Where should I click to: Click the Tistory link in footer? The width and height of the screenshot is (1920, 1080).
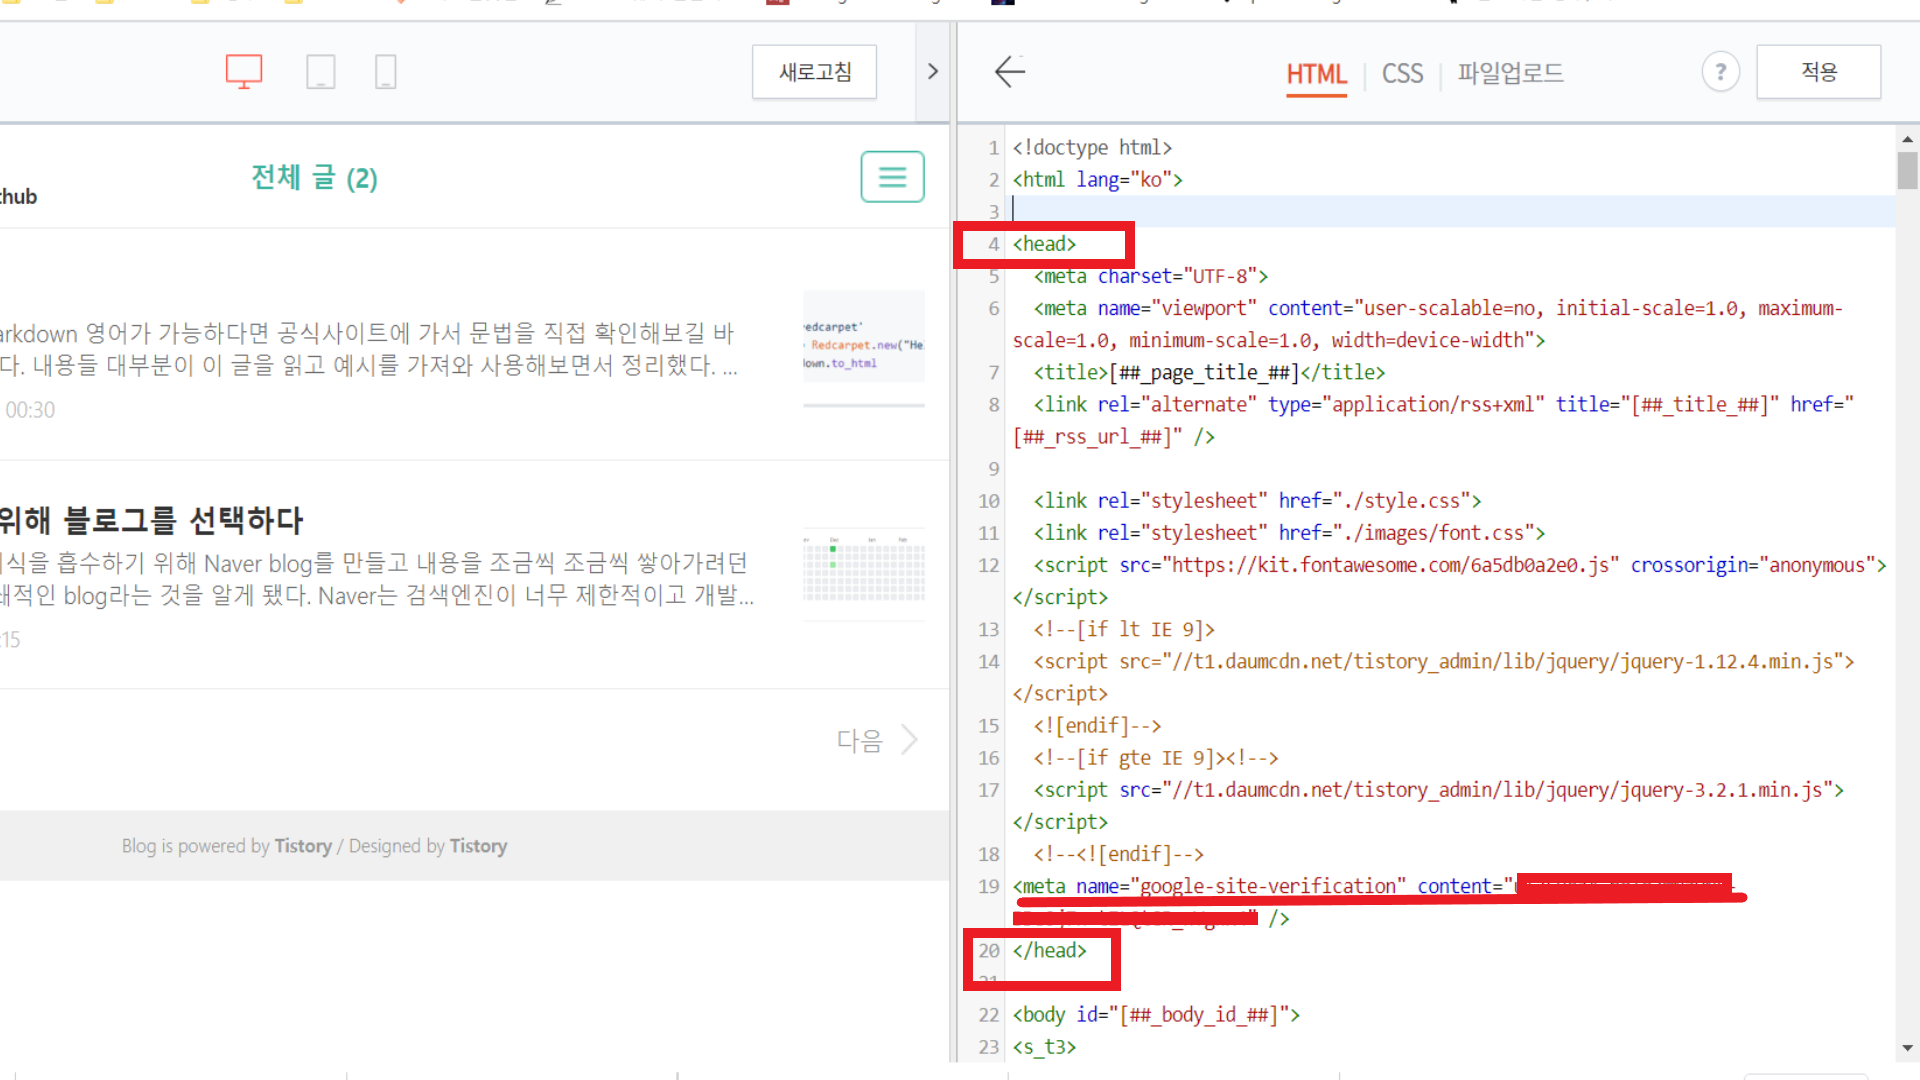303,846
